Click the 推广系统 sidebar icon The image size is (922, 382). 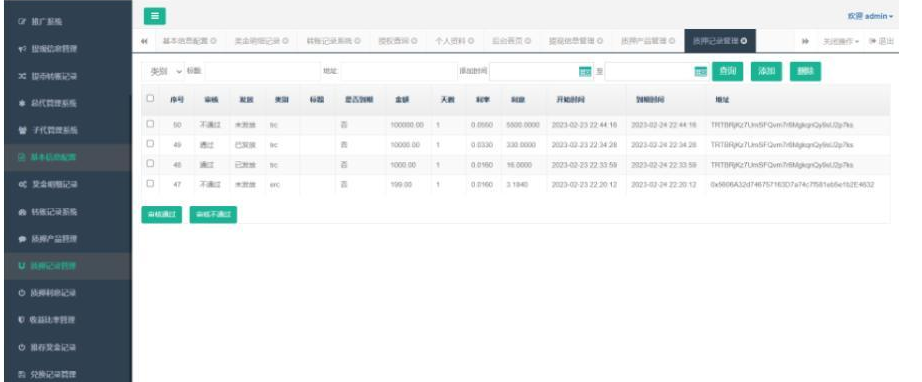click(x=22, y=22)
